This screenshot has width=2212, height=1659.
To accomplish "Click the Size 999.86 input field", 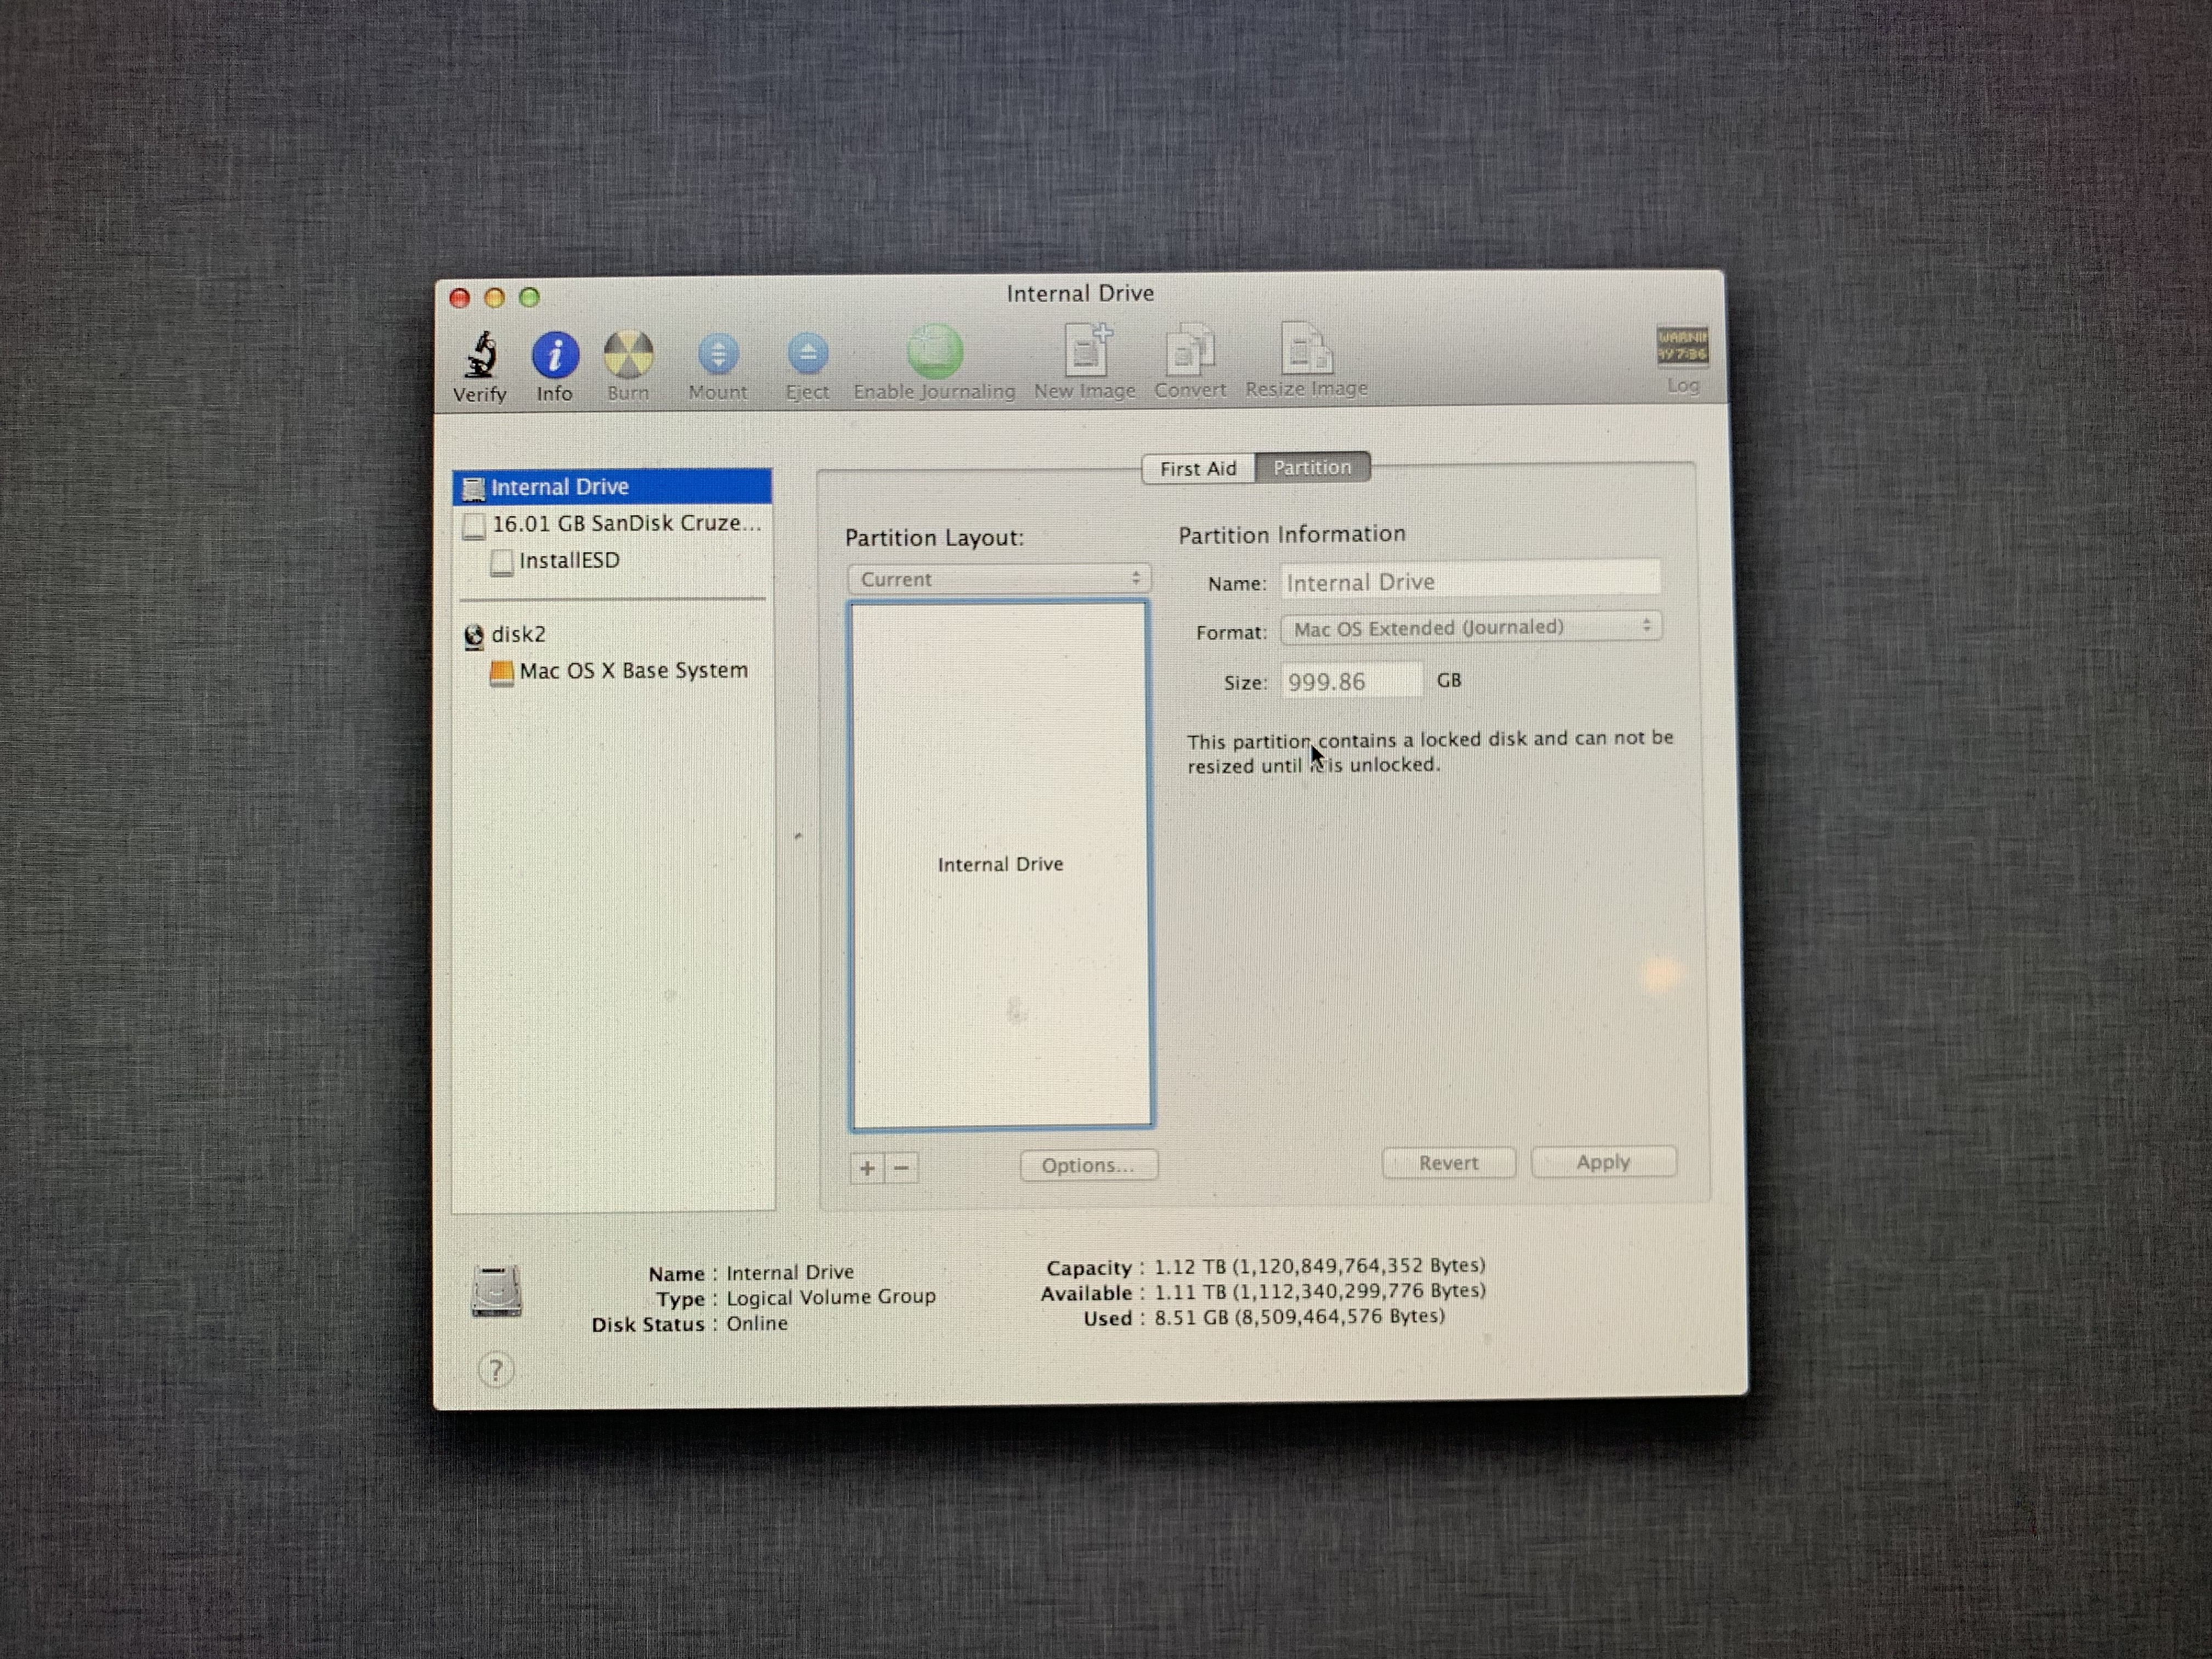I will (x=1351, y=681).
